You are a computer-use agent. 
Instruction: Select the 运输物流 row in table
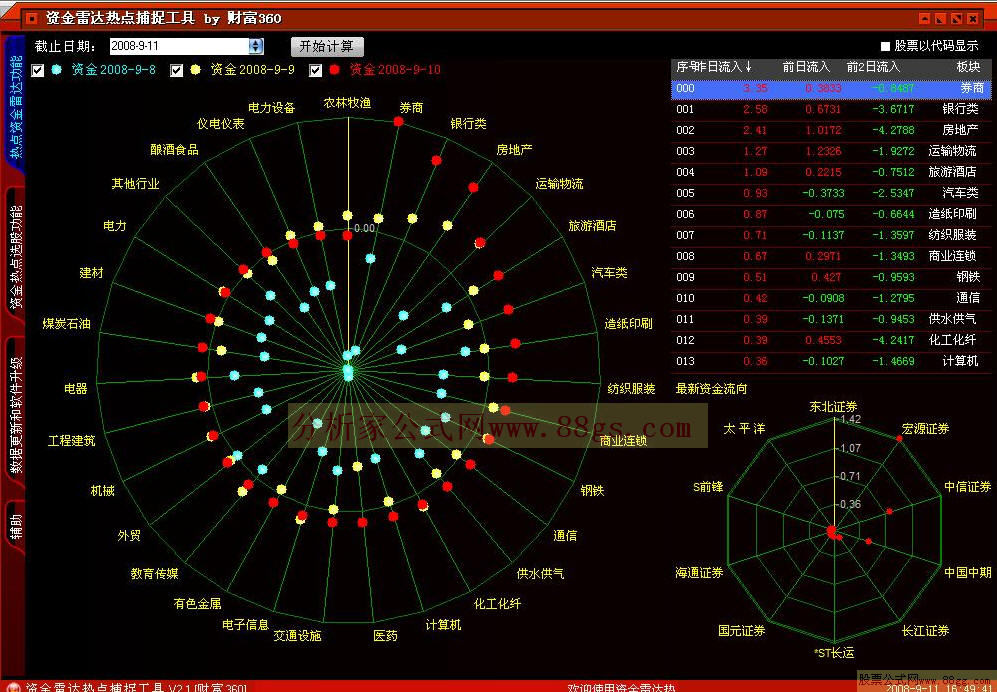(x=830, y=151)
